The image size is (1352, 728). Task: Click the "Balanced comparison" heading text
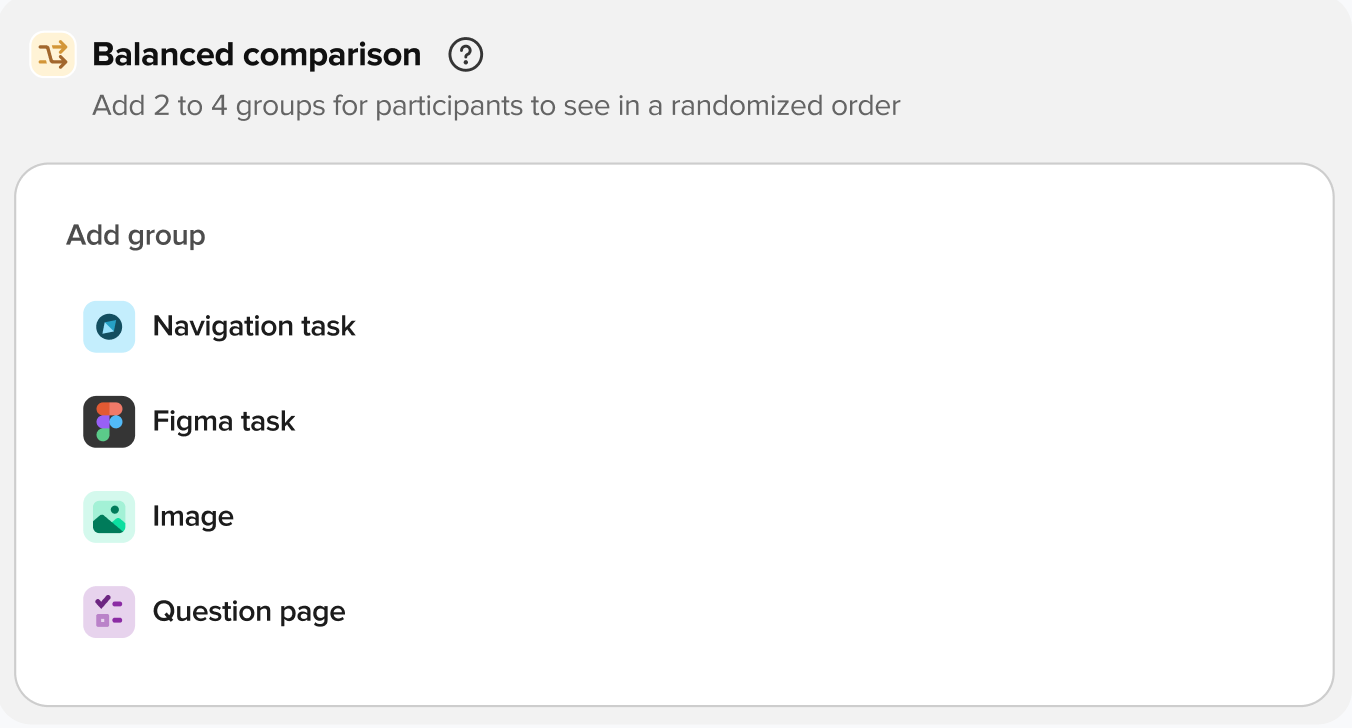tap(256, 54)
